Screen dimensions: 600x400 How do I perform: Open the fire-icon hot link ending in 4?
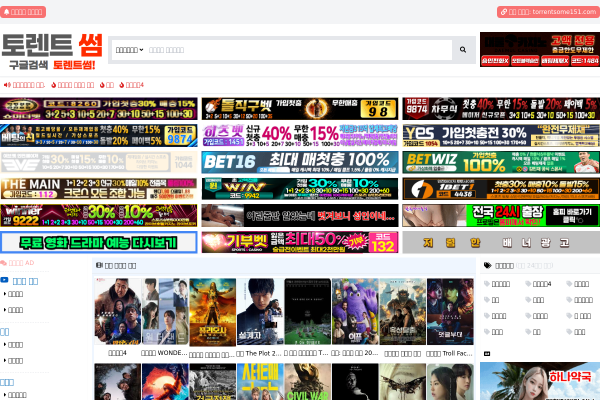click(132, 85)
